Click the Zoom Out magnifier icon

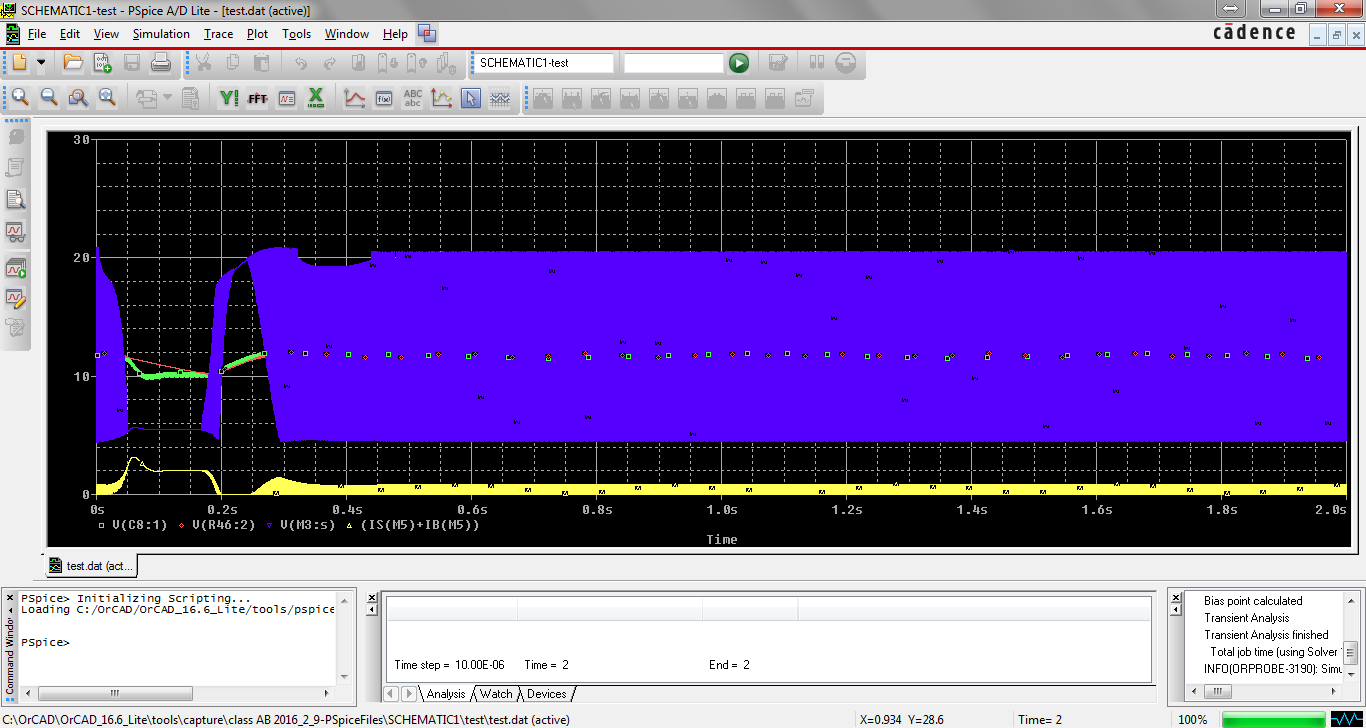point(49,98)
